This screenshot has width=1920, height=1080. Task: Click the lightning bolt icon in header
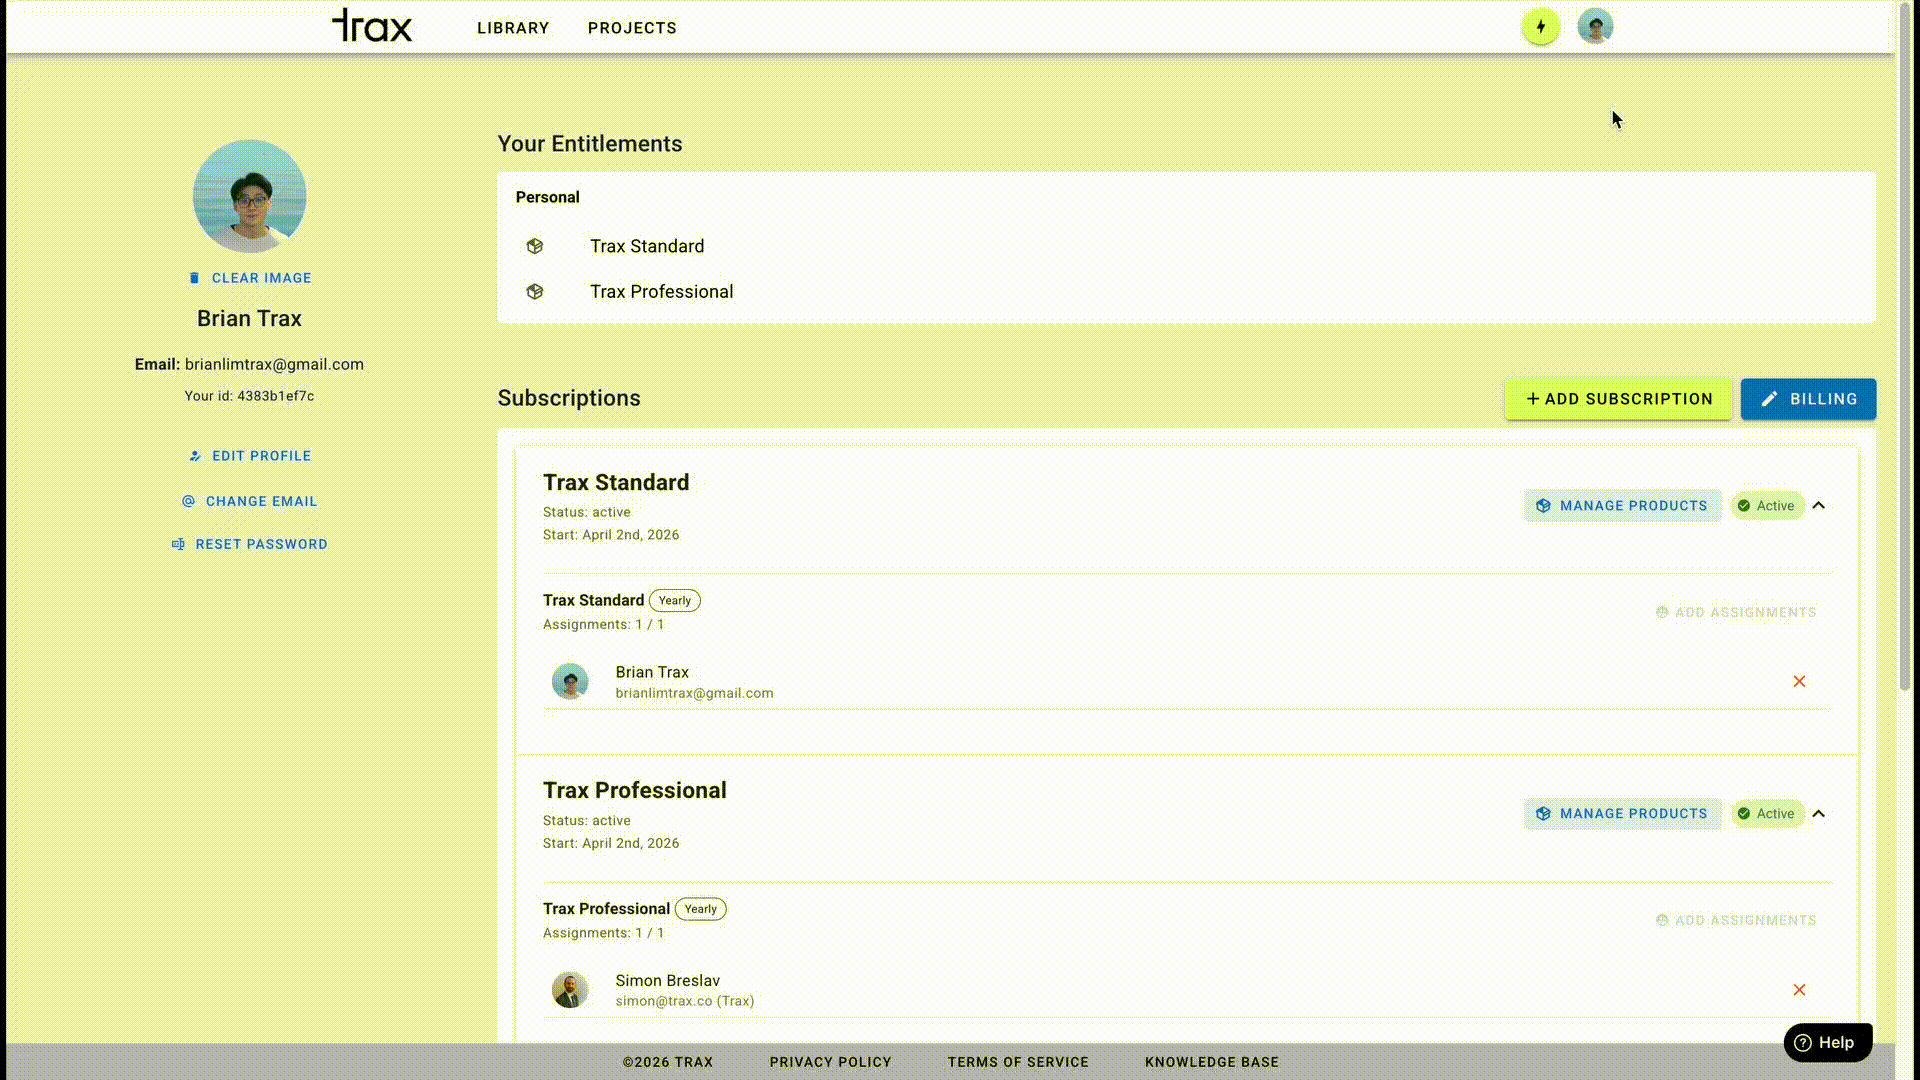pyautogui.click(x=1540, y=27)
